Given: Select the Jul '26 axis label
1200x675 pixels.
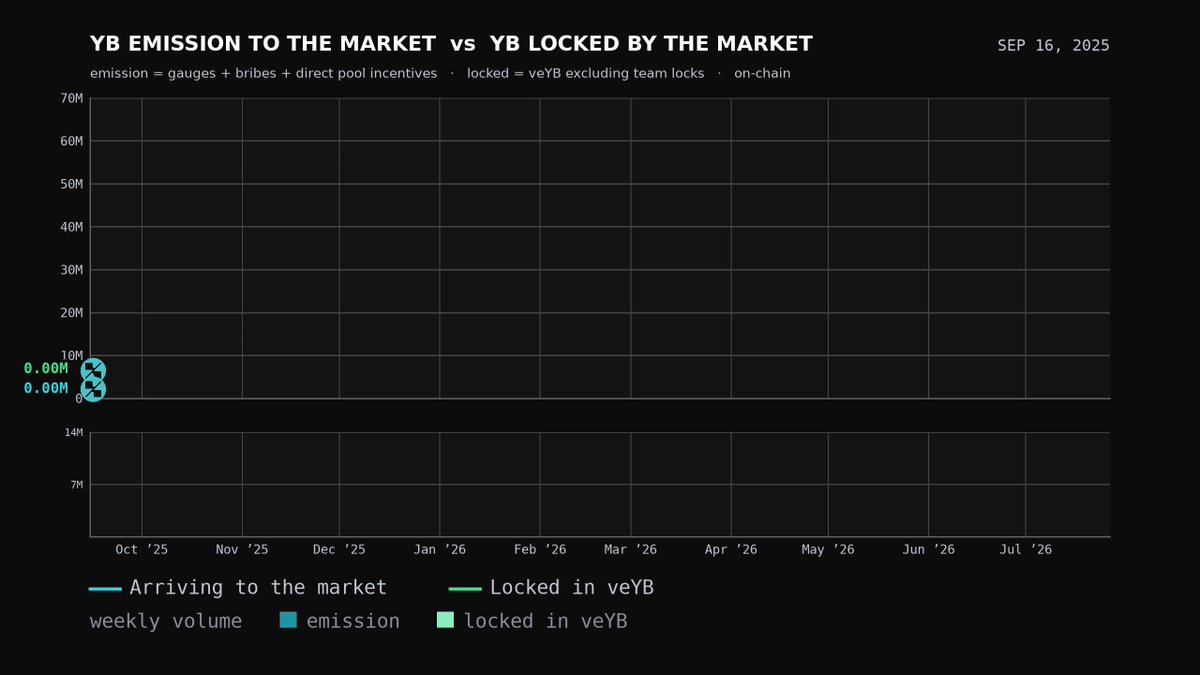Looking at the screenshot, I should tap(1026, 550).
